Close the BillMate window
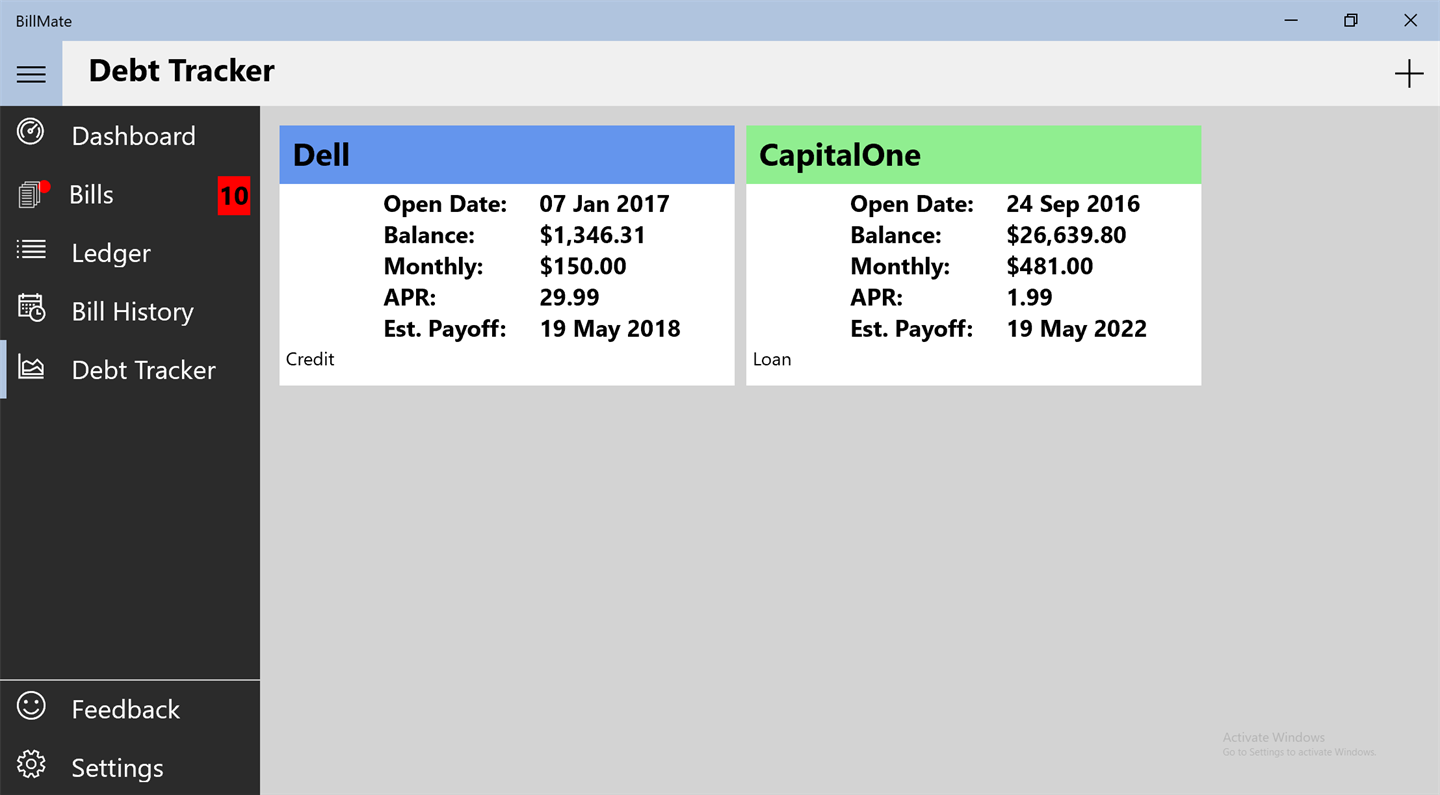Screen dimensions: 1440x795 tap(1410, 20)
